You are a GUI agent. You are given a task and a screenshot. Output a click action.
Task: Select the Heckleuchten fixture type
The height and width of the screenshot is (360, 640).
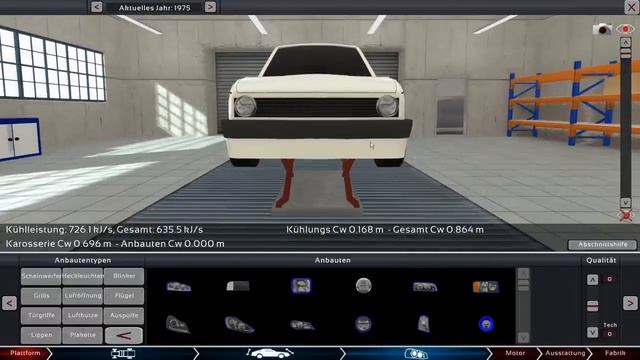(82, 276)
